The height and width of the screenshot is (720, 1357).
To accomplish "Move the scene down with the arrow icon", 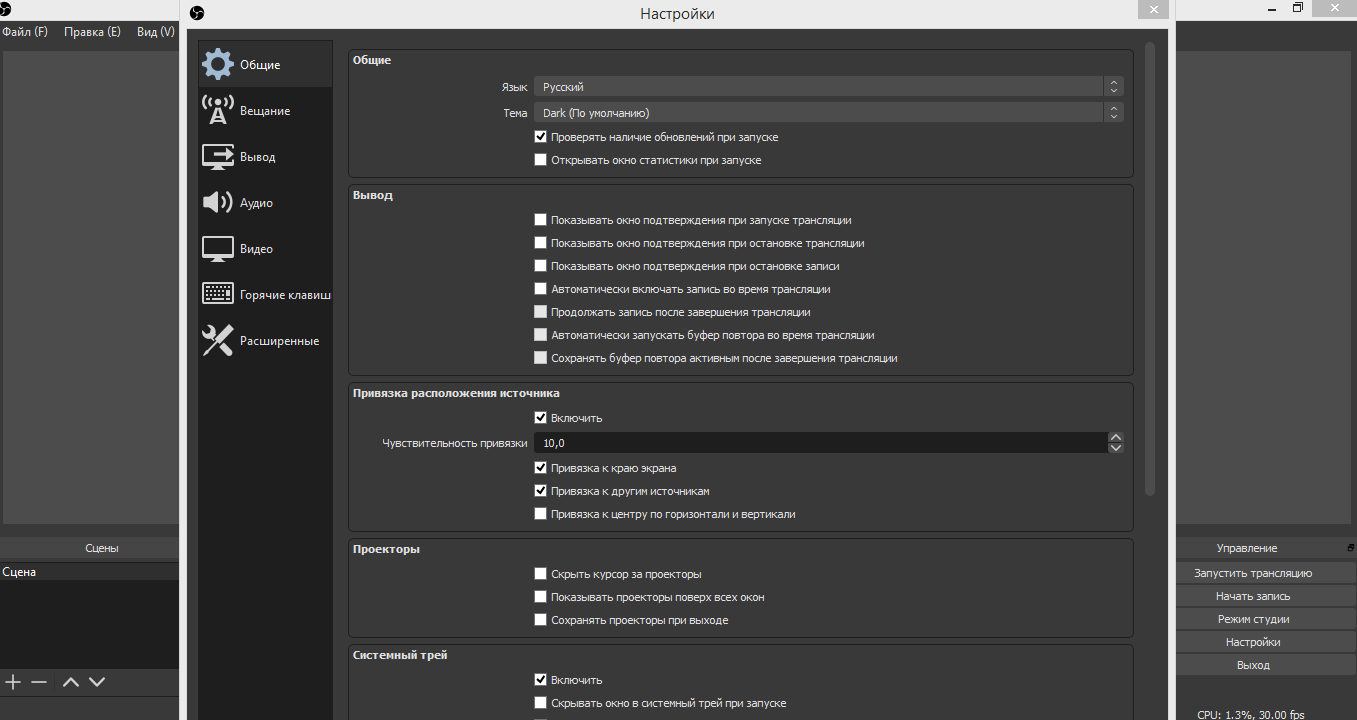I will 97,682.
